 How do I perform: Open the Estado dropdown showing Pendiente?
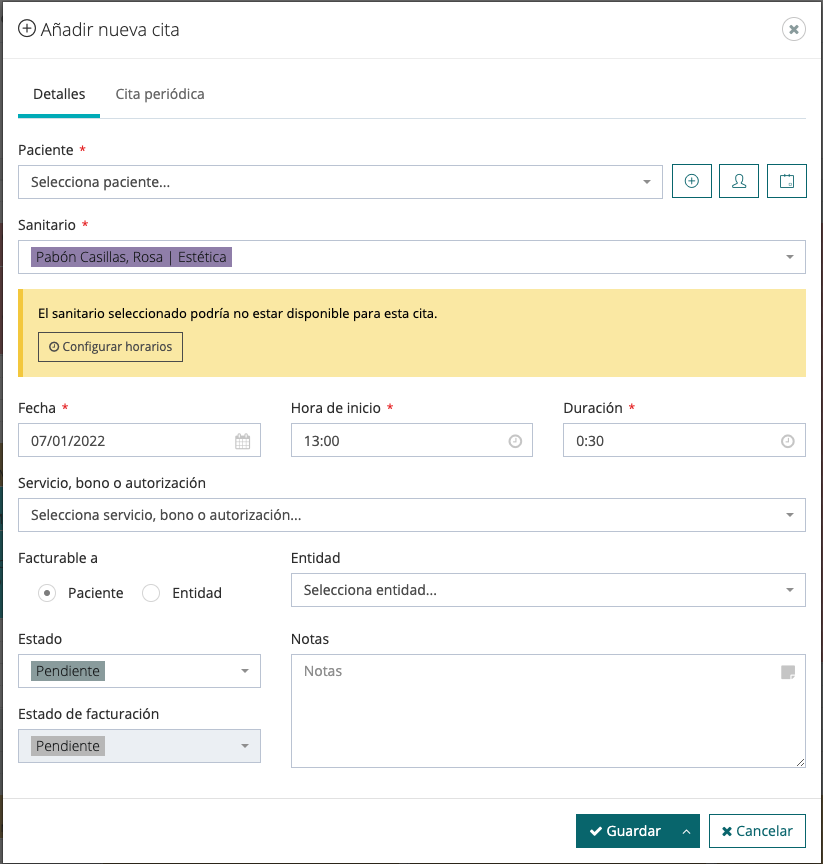(x=139, y=671)
